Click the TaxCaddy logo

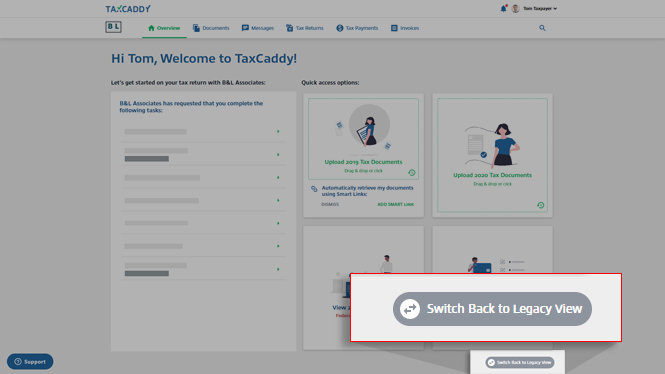(x=128, y=8)
